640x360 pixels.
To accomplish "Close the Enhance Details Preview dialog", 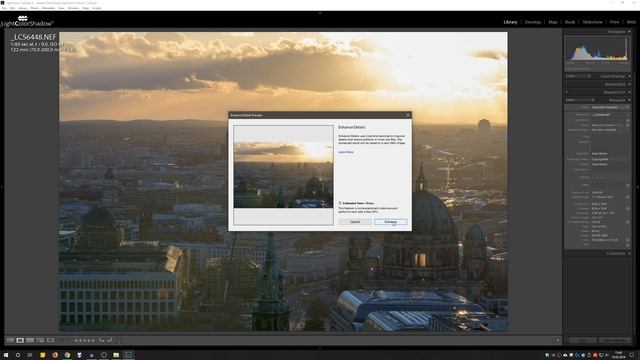I will pyautogui.click(x=408, y=115).
